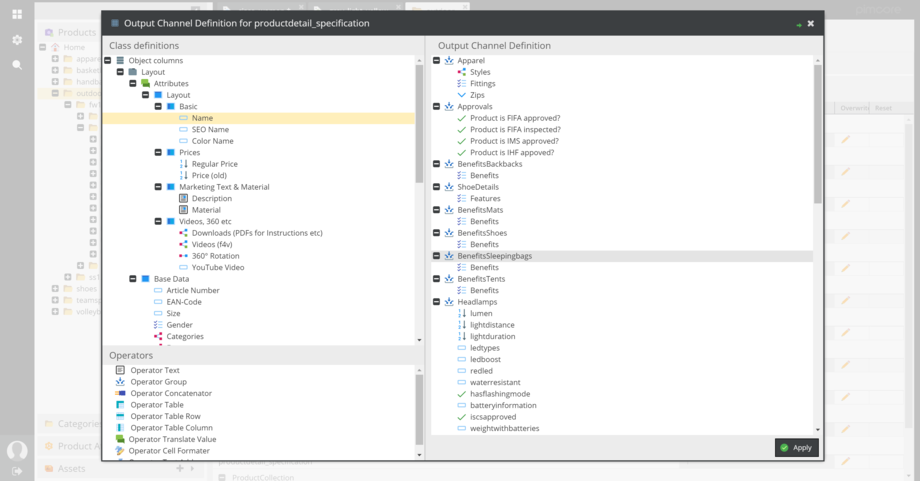
Task: Collapse the Apparel group node
Action: [x=437, y=61]
